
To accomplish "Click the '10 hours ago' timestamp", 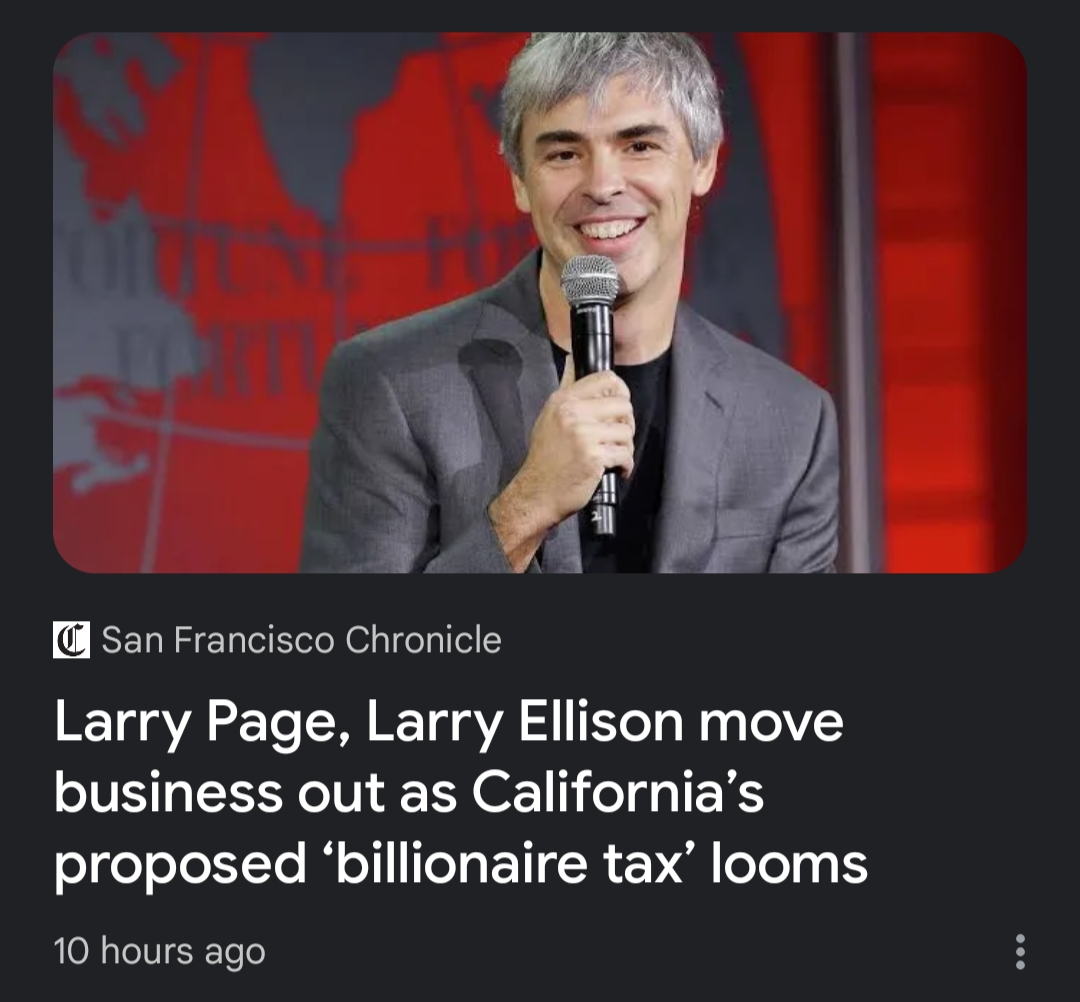I will [159, 952].
